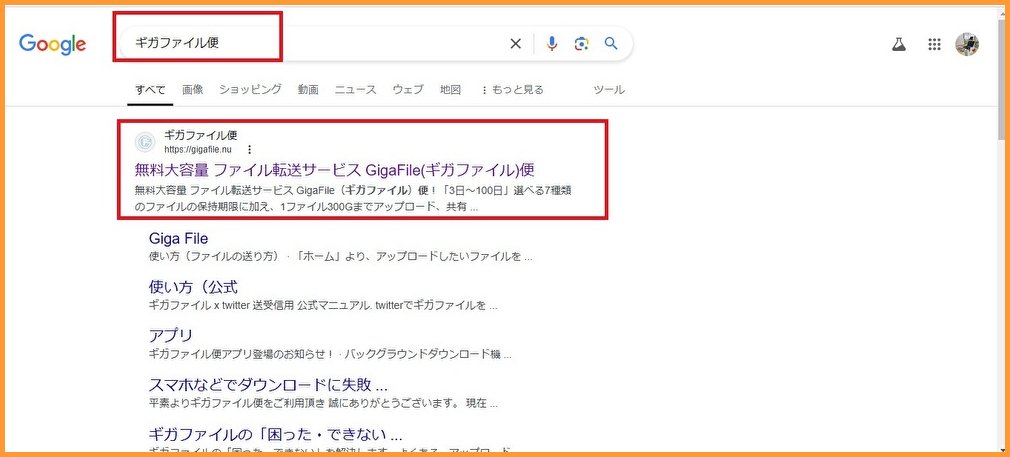Screen dimensions: 1010x457
Task: Switch to the 動画 tab
Action: pos(308,90)
